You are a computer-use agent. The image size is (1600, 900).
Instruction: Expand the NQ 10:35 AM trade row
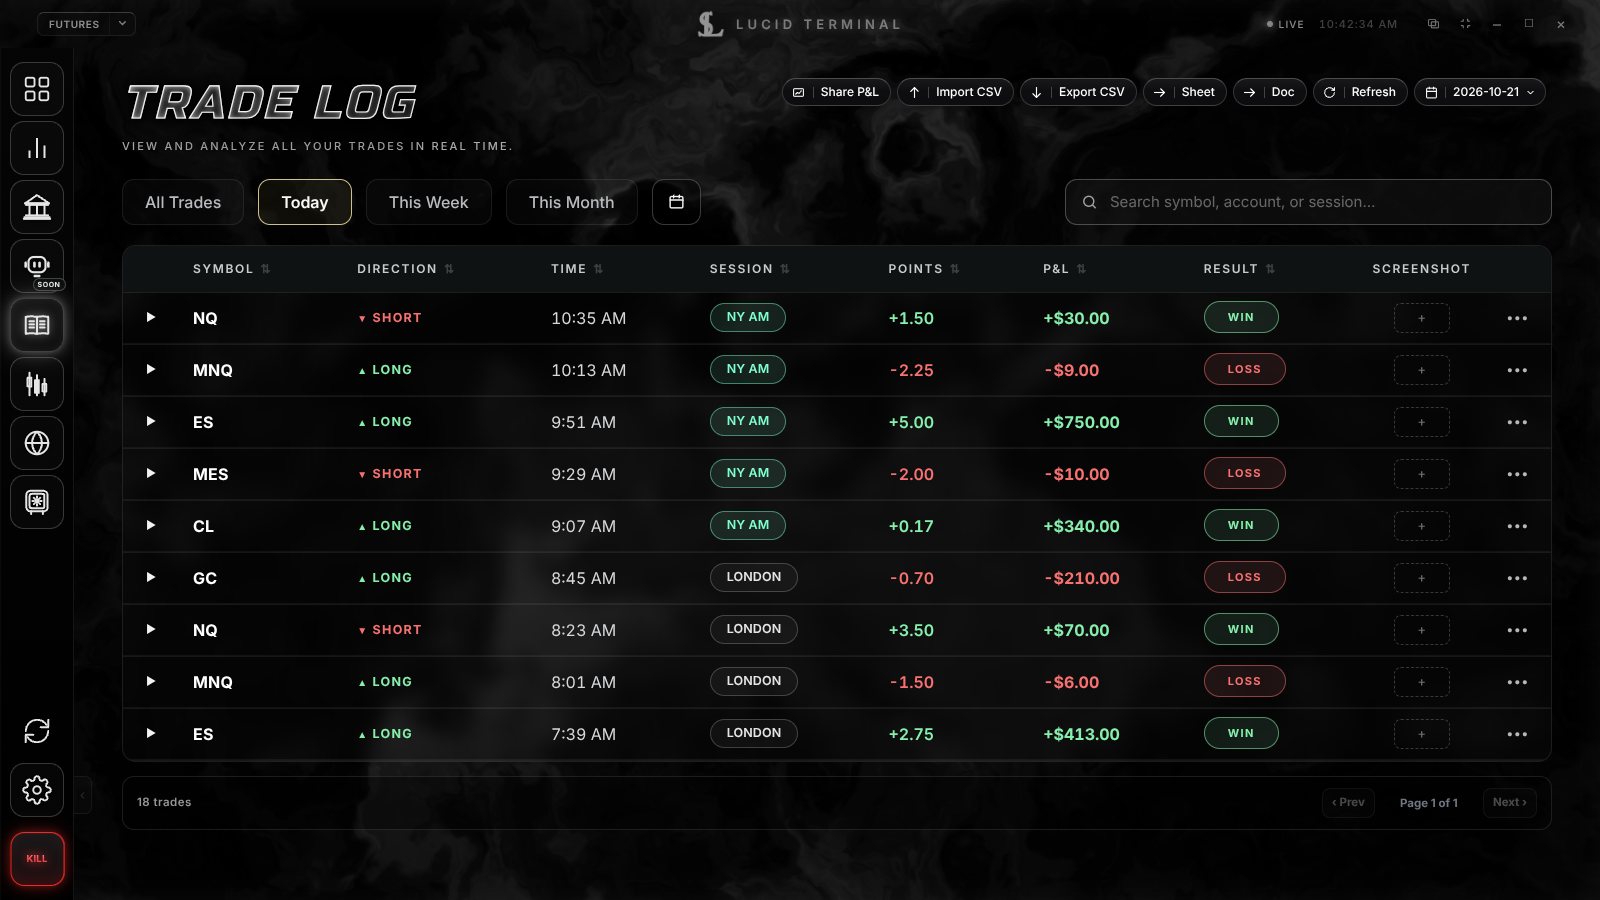pos(151,317)
